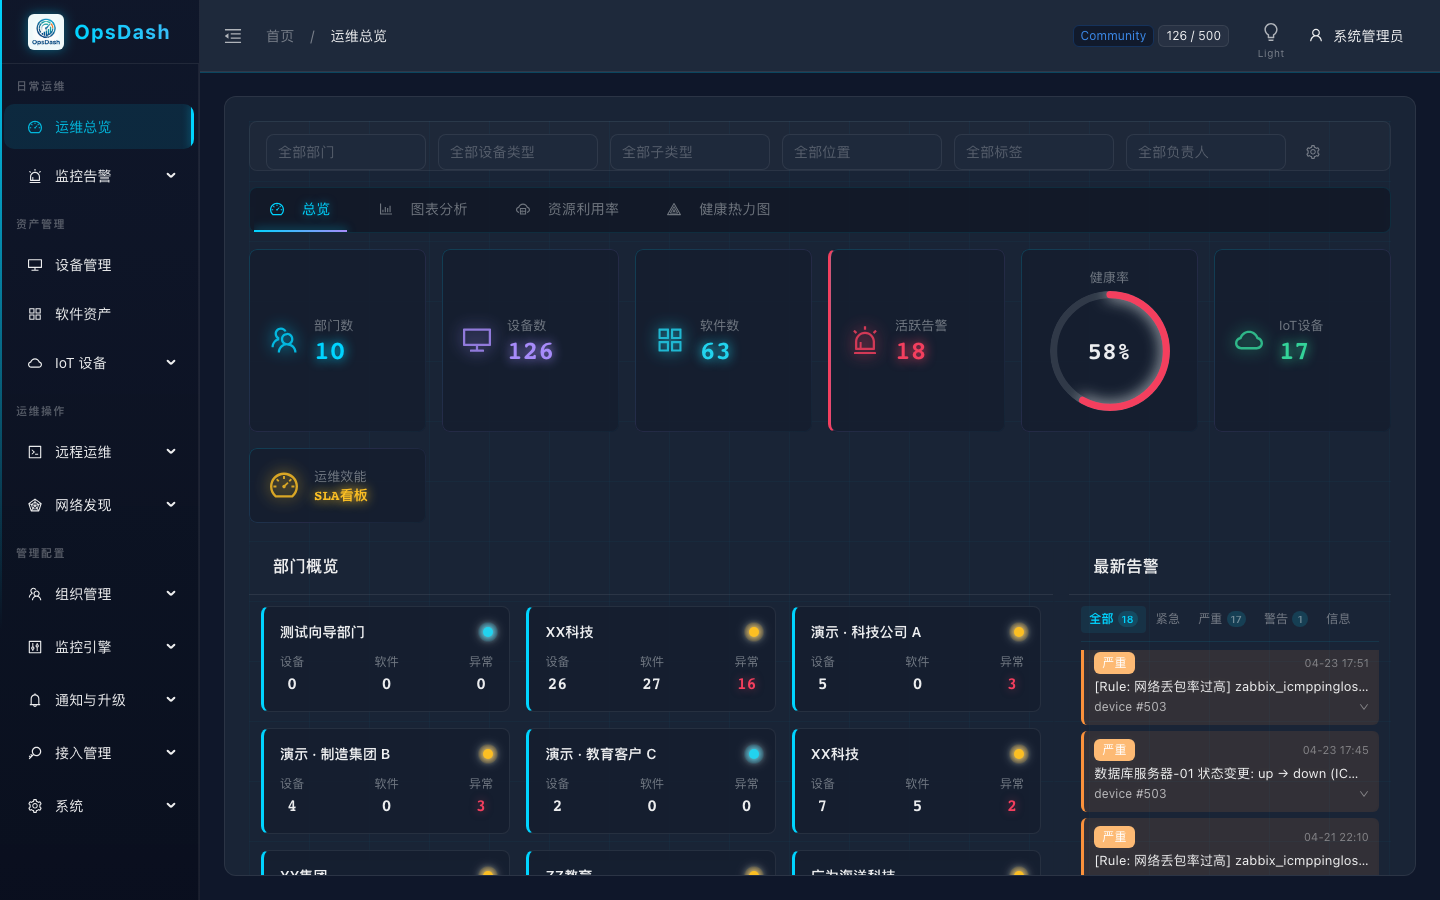Open the 全部标签 filter dropdown
1440x900 pixels.
point(1034,152)
